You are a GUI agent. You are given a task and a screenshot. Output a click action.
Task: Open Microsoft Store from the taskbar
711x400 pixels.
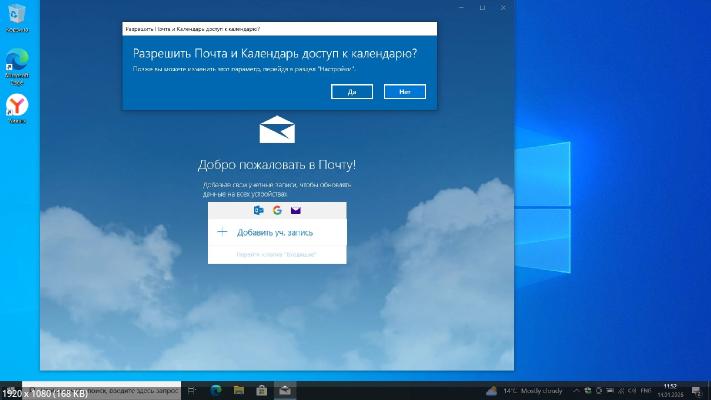[262, 390]
